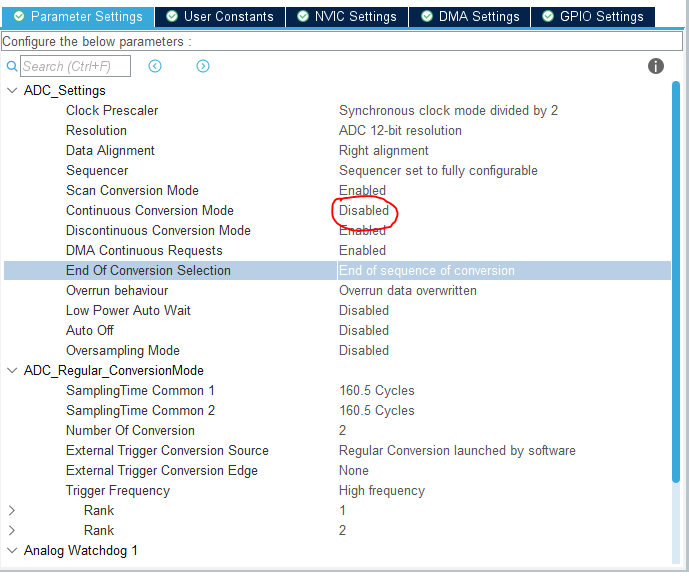Viewport: 689px width, 576px height.
Task: Collapse the Analog Watchdog 1 group
Action: tap(12, 551)
